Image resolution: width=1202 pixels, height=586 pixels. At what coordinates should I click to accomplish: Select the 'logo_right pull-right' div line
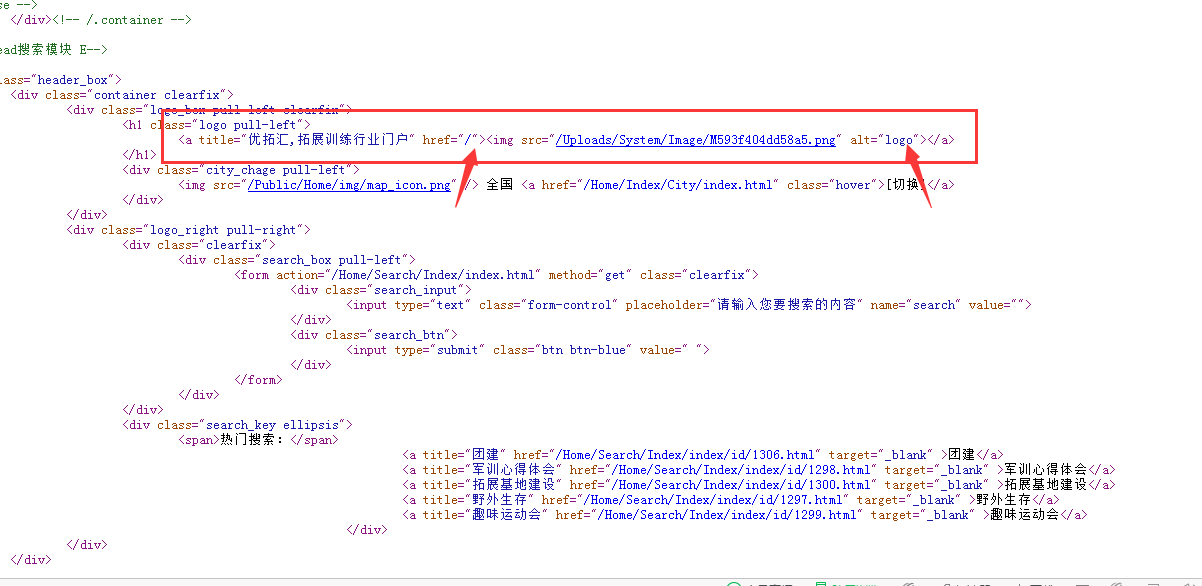tap(188, 230)
